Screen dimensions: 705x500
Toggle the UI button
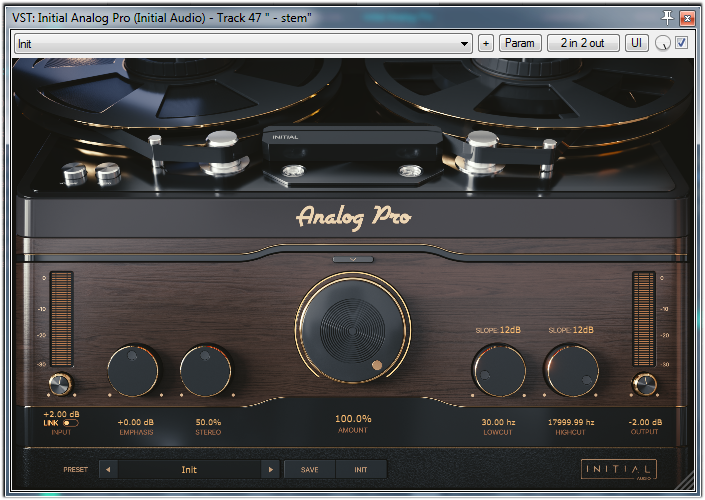[x=636, y=43]
